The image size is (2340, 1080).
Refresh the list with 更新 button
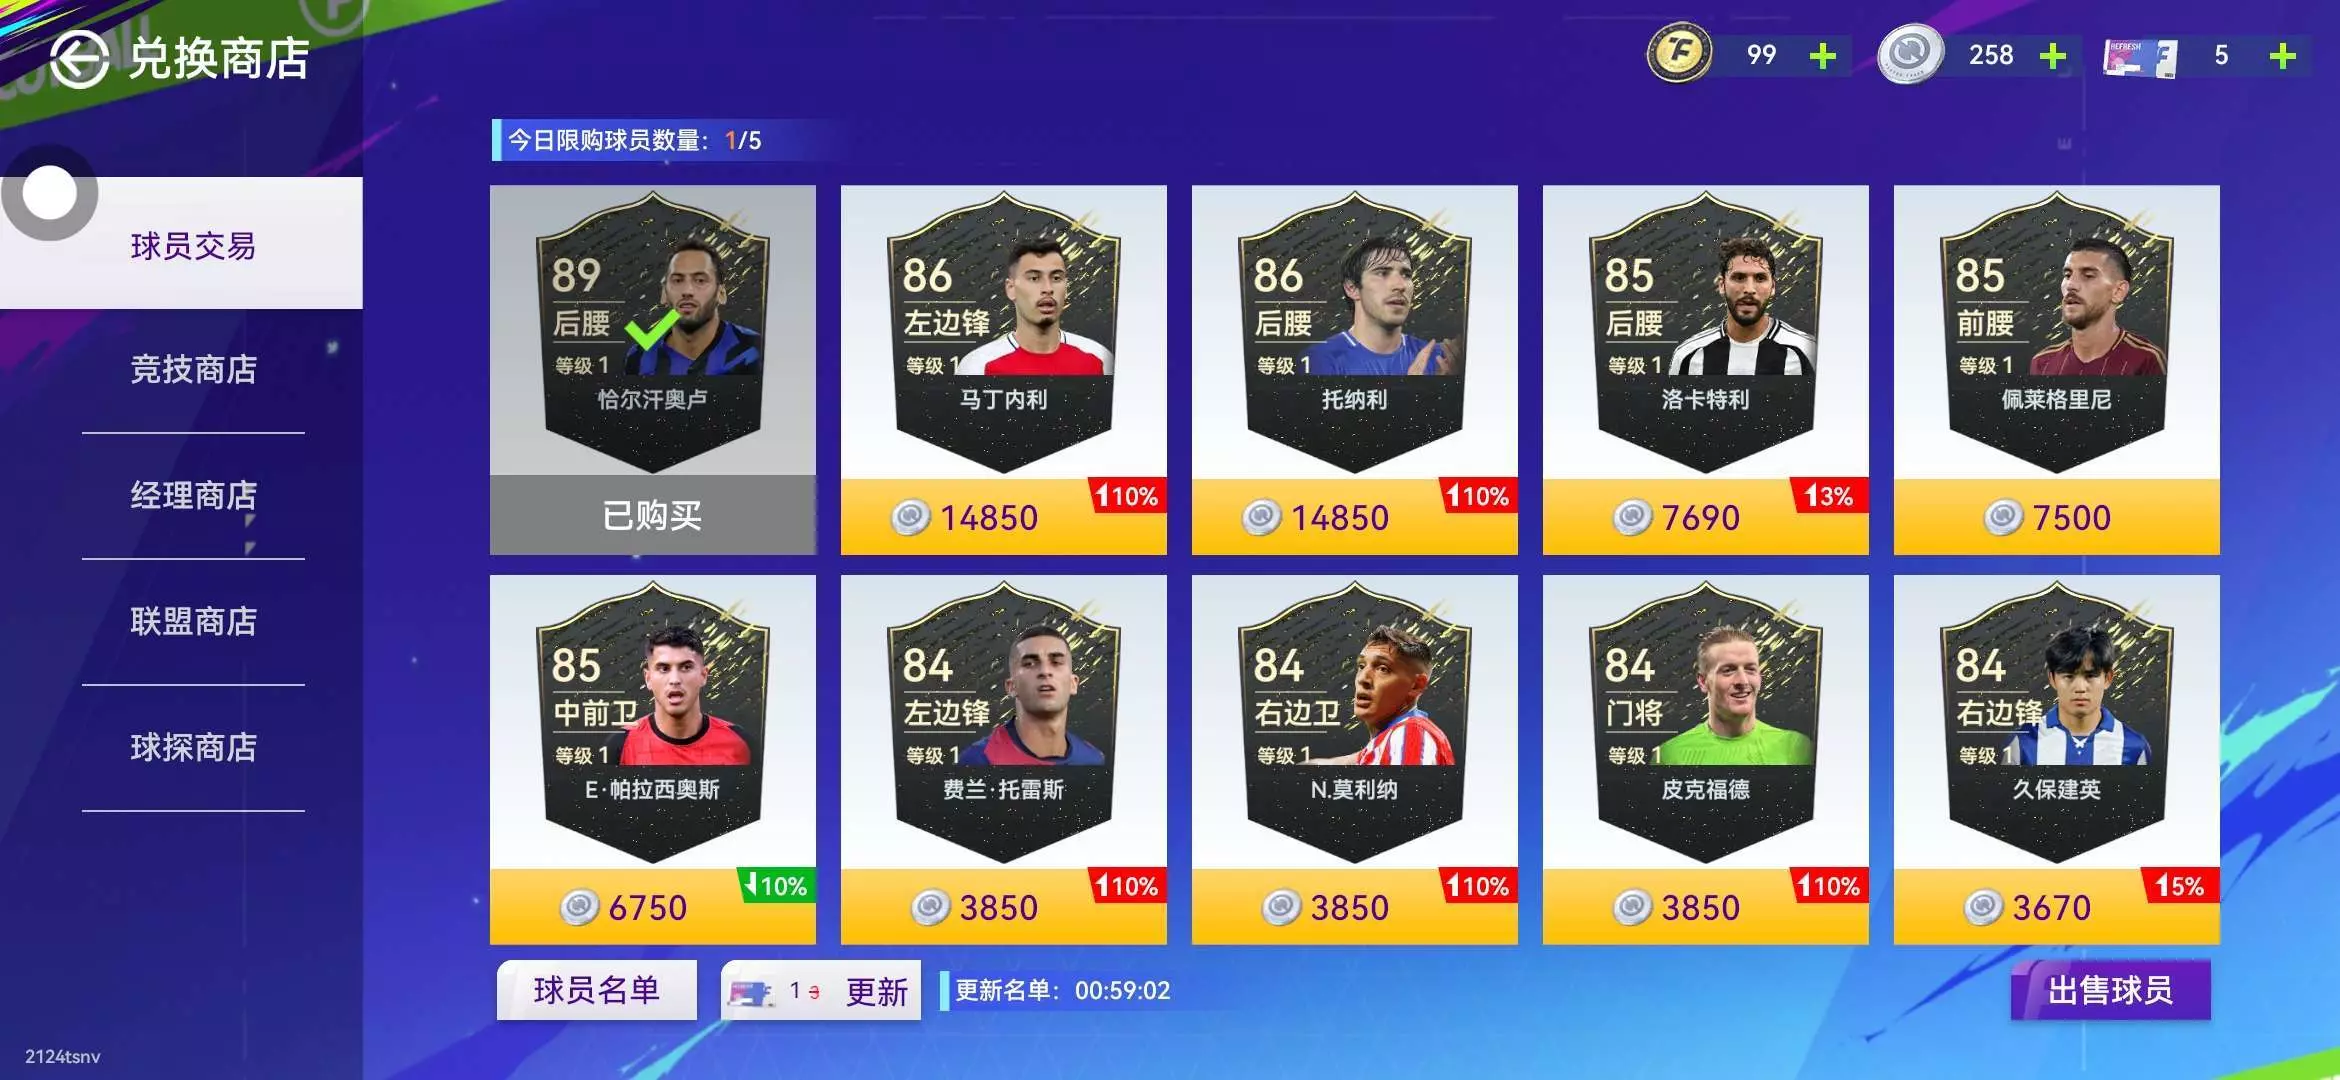[821, 990]
